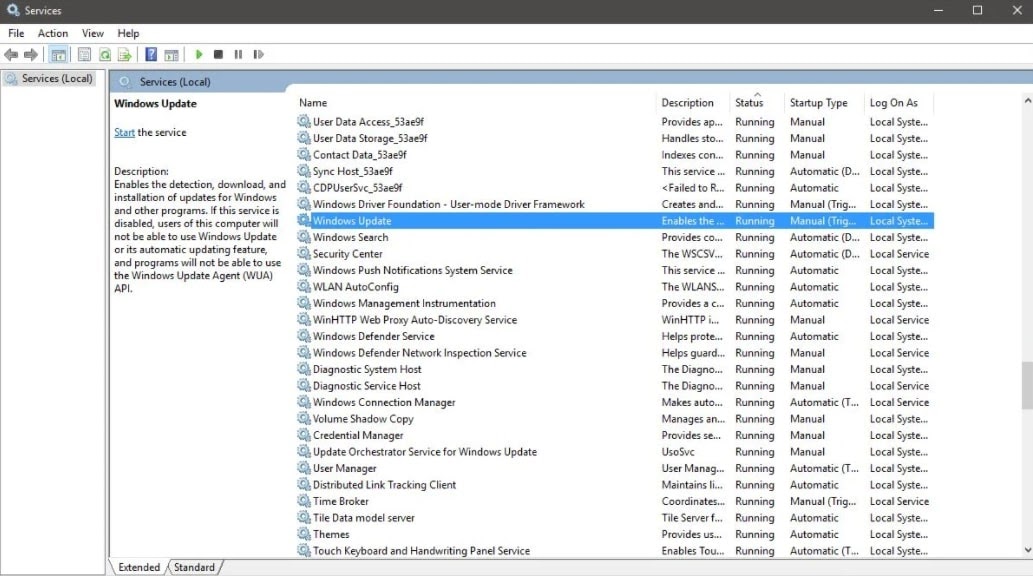Select the Tile Data model server row
The width and height of the screenshot is (1033, 576).
(x=615, y=517)
